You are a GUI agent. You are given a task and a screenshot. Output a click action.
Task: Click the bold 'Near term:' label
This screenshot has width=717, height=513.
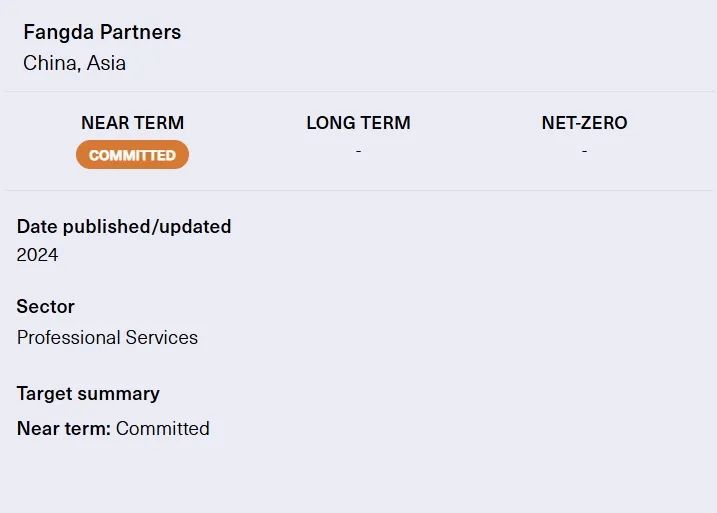pyautogui.click(x=63, y=428)
